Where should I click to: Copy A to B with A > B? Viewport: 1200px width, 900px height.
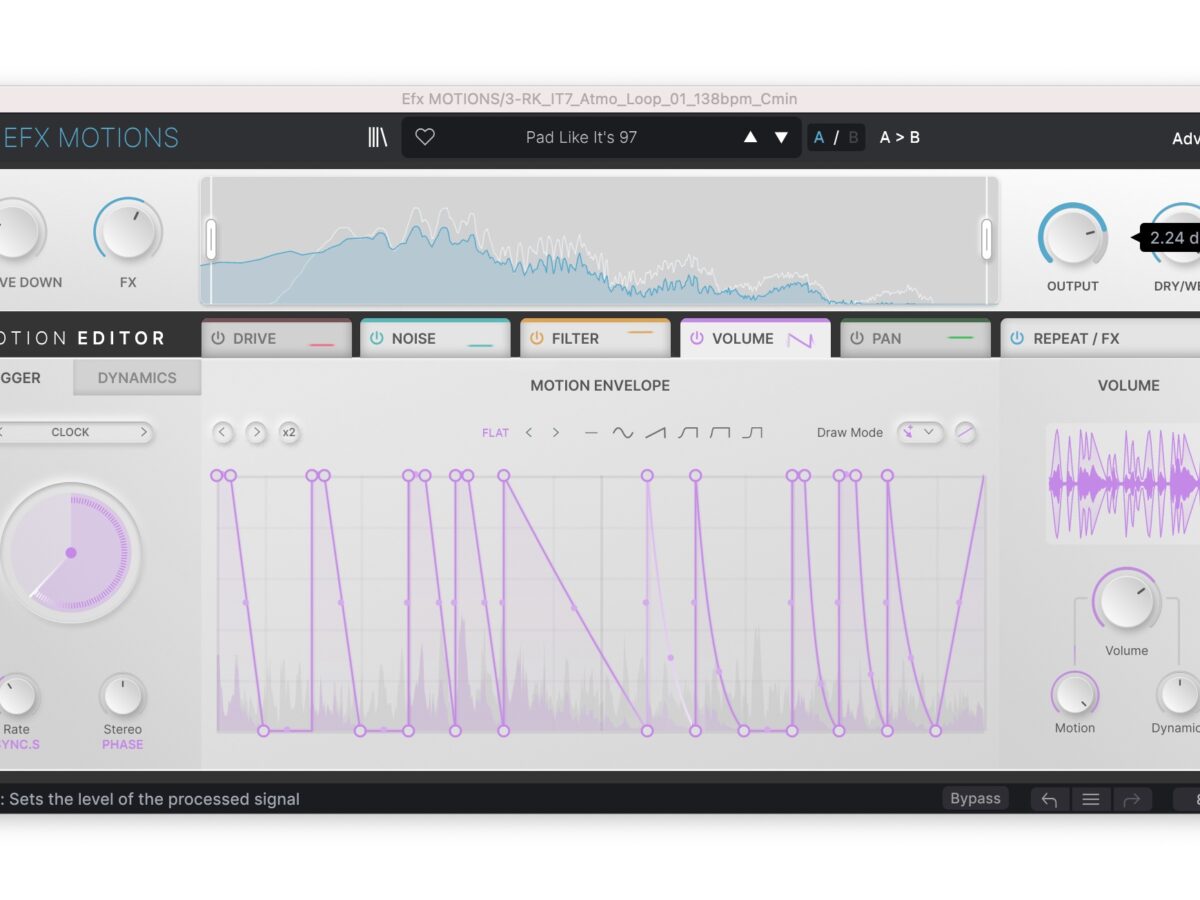[x=899, y=138]
